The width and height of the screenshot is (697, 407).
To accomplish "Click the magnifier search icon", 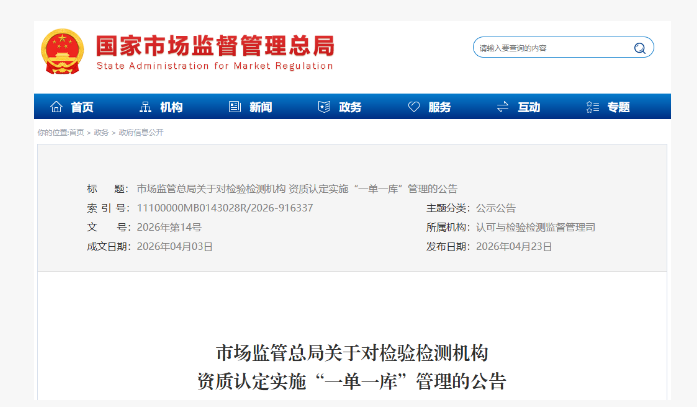I will 640,48.
